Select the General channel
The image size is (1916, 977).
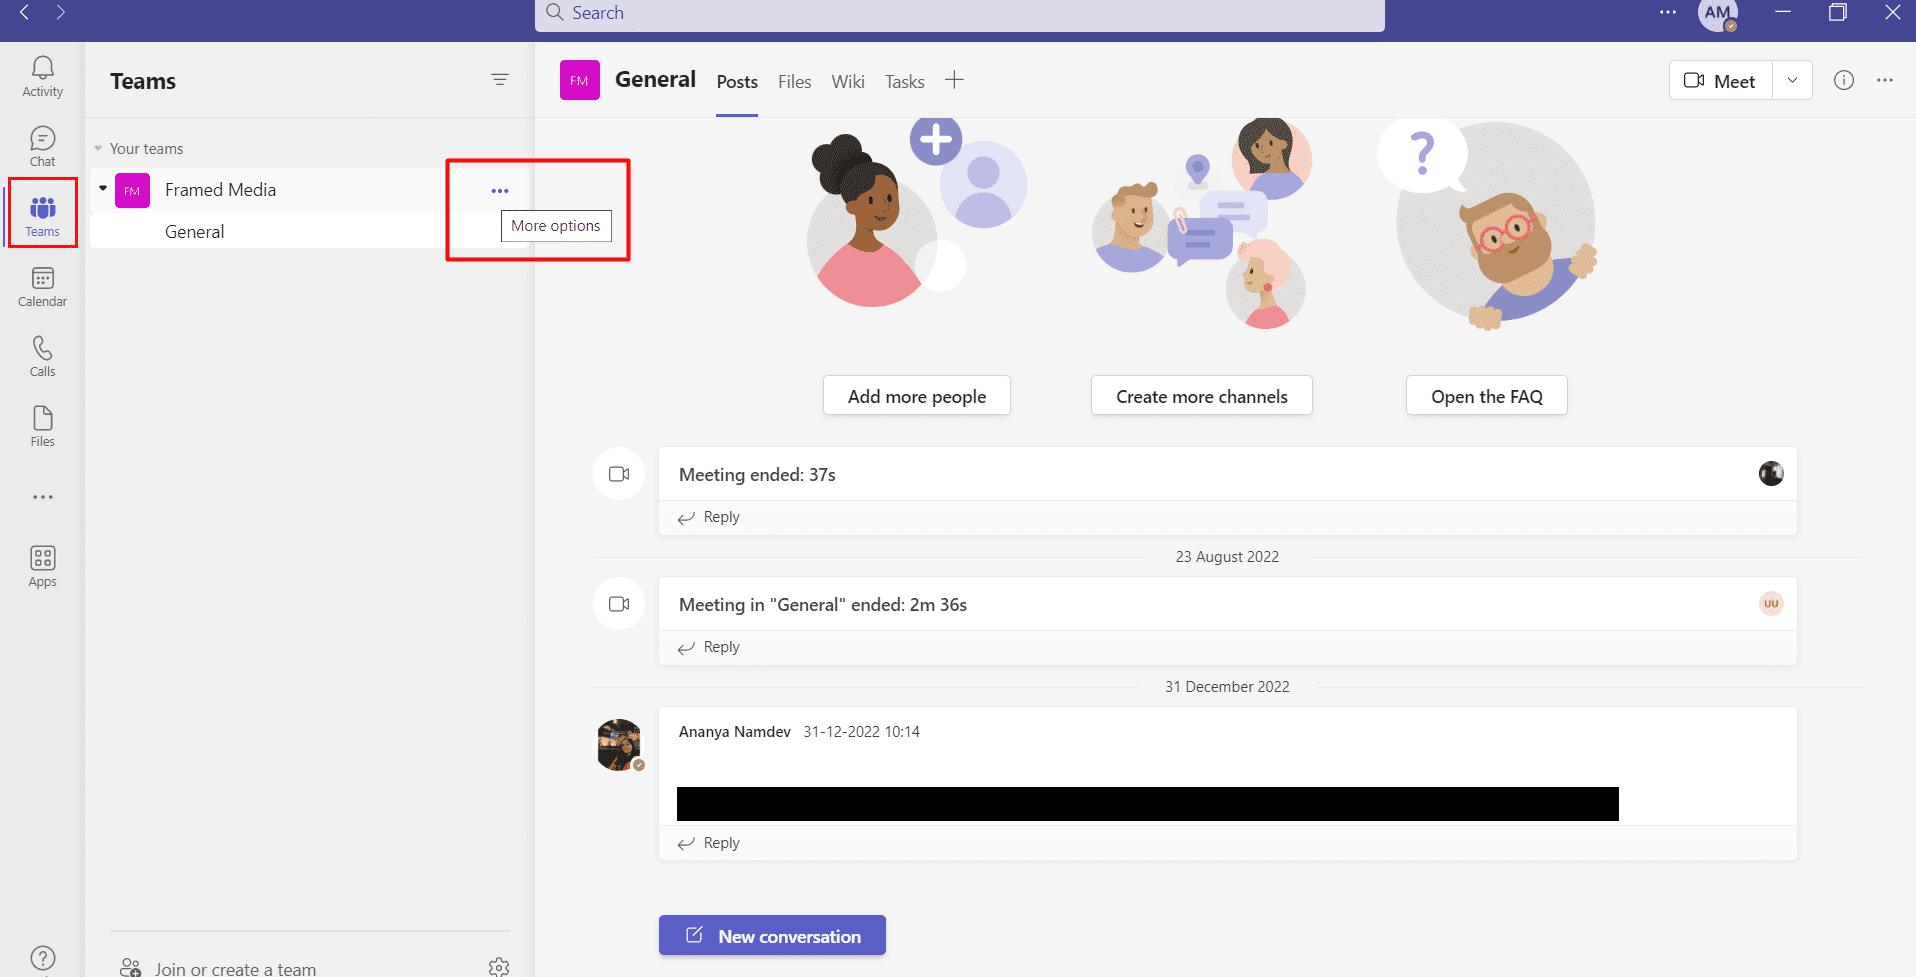[x=195, y=232]
